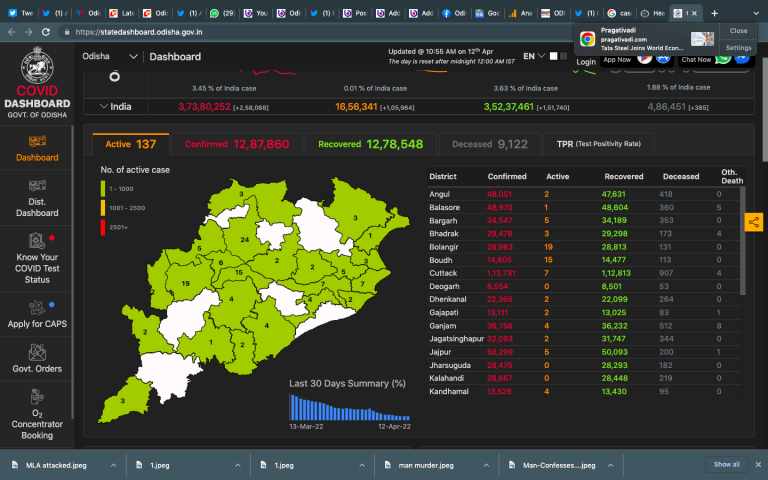Click the green 1 - 1000 legend swatch
768x480 pixels.
tap(103, 187)
